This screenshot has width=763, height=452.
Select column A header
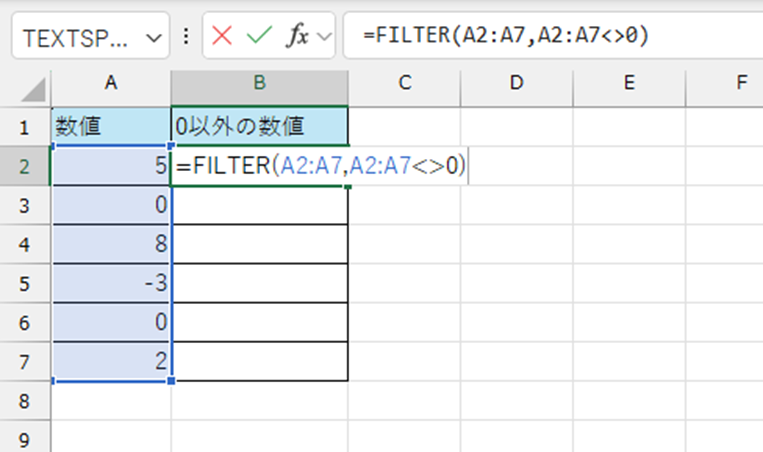(x=111, y=84)
